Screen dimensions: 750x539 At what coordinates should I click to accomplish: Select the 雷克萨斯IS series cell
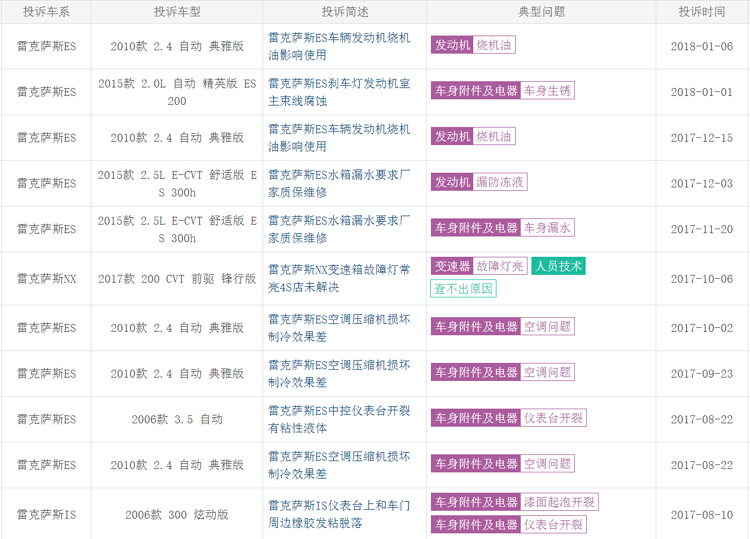coord(46,515)
